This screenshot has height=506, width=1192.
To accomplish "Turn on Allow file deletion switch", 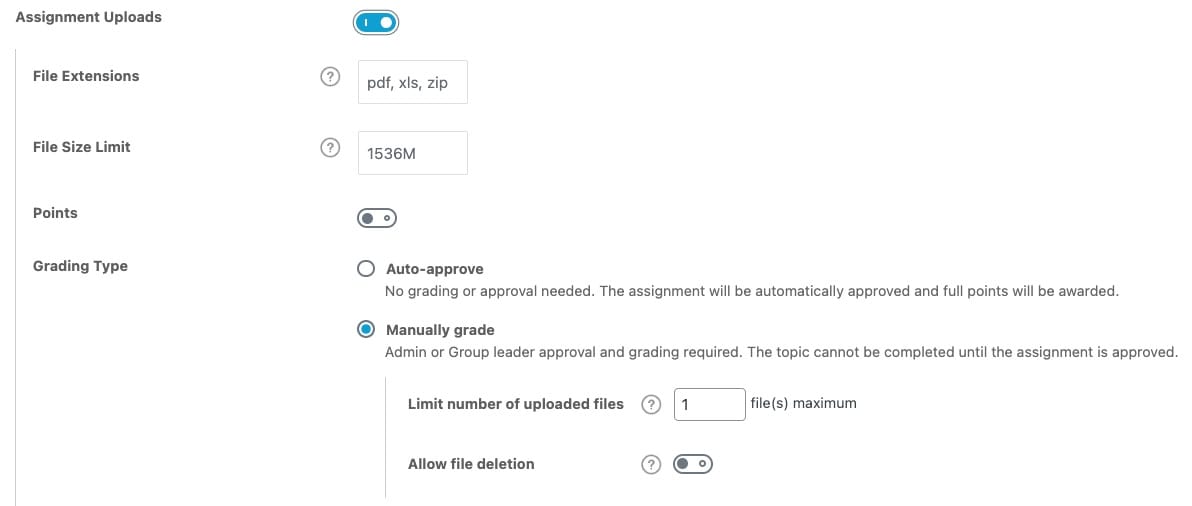I will click(x=693, y=463).
